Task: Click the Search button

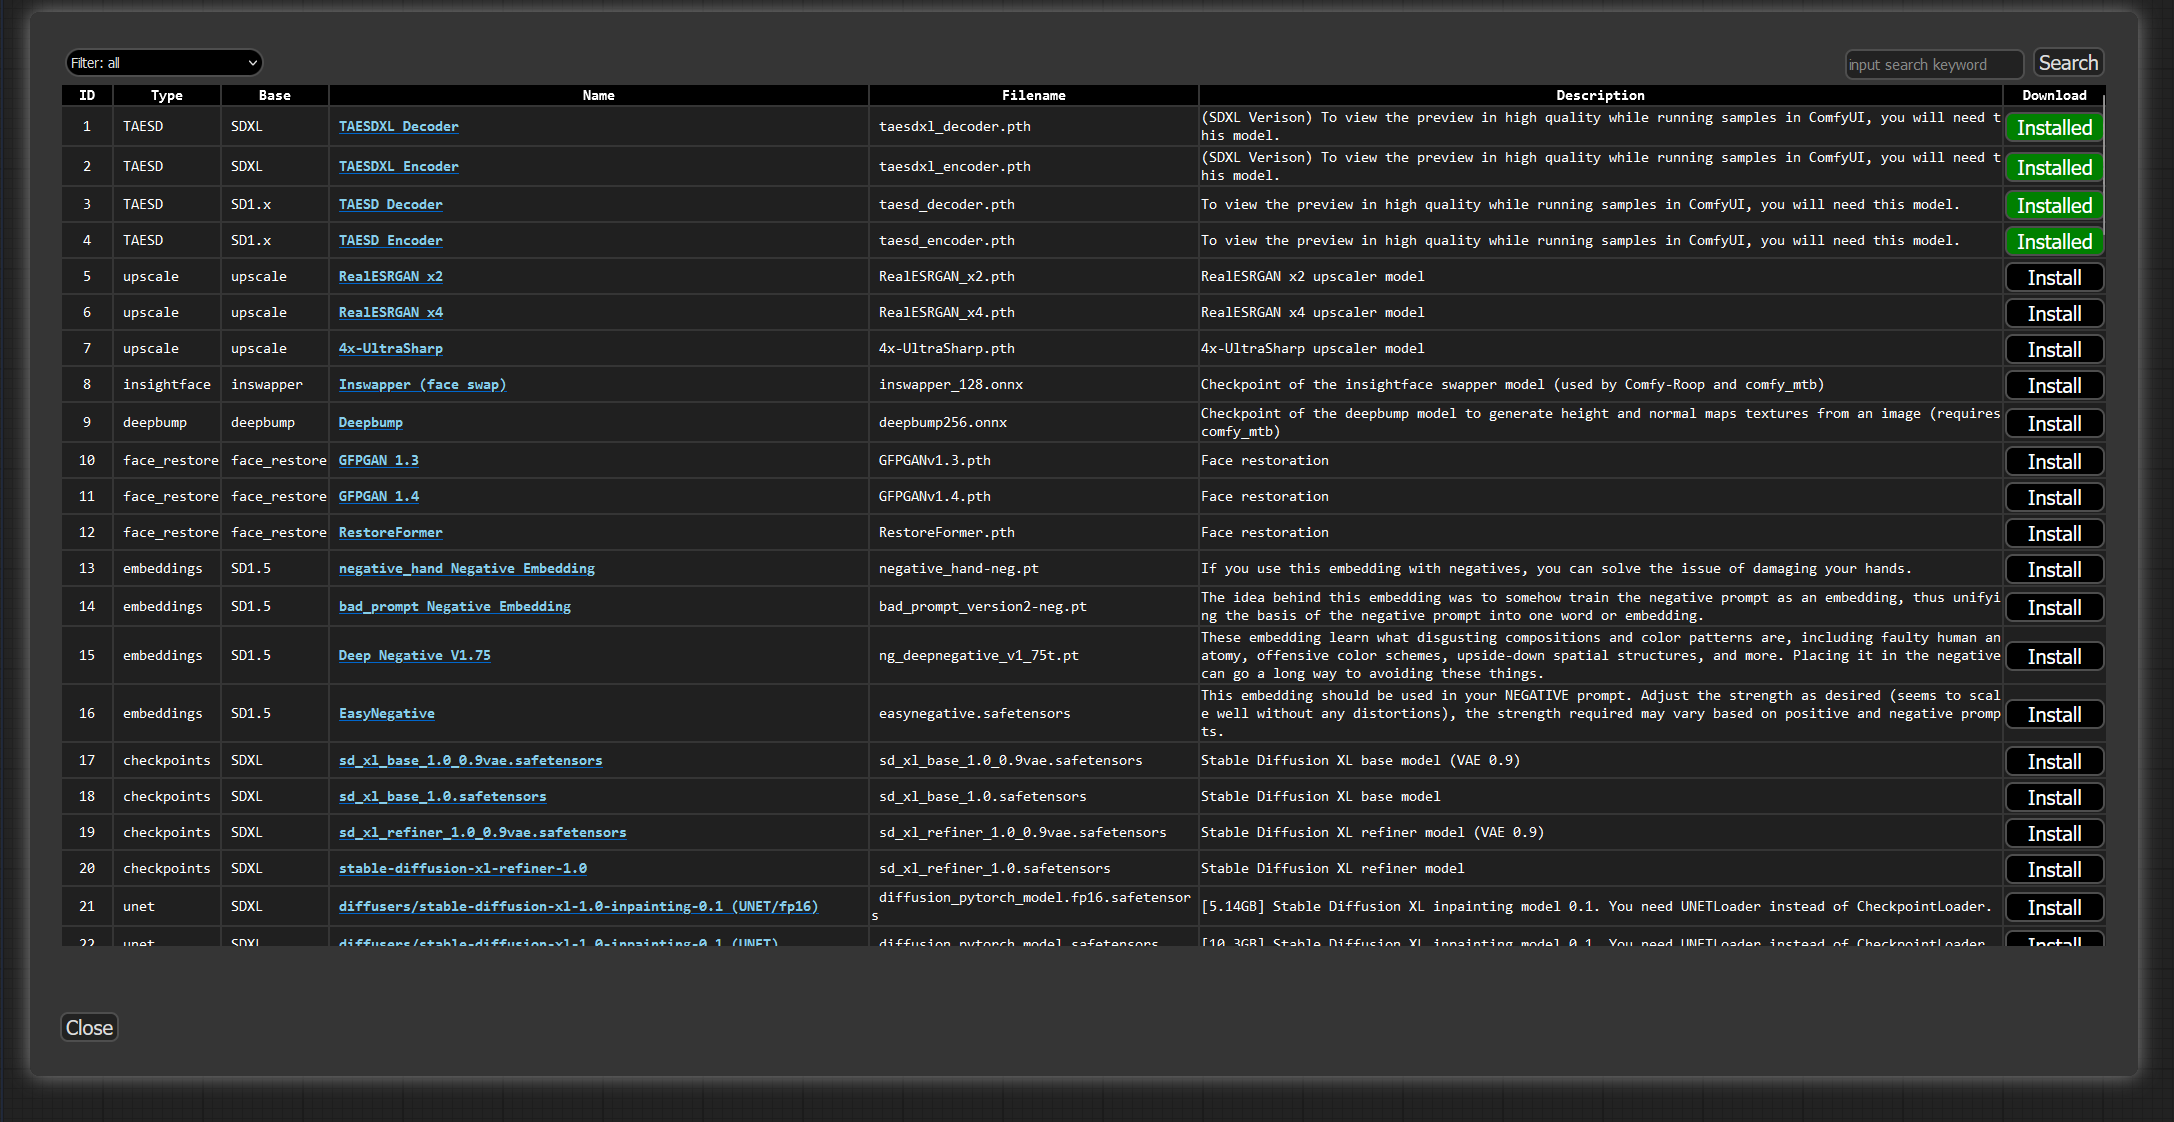Action: (2068, 63)
